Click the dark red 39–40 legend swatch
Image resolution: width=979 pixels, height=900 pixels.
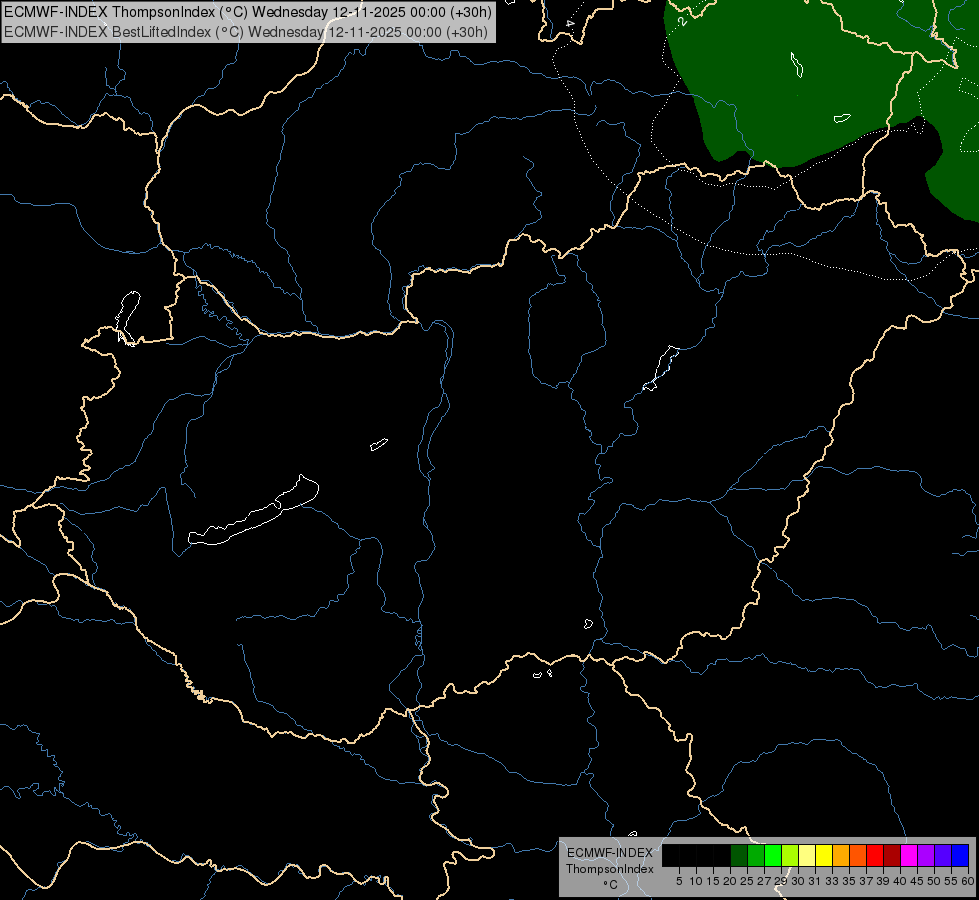pyautogui.click(x=892, y=855)
